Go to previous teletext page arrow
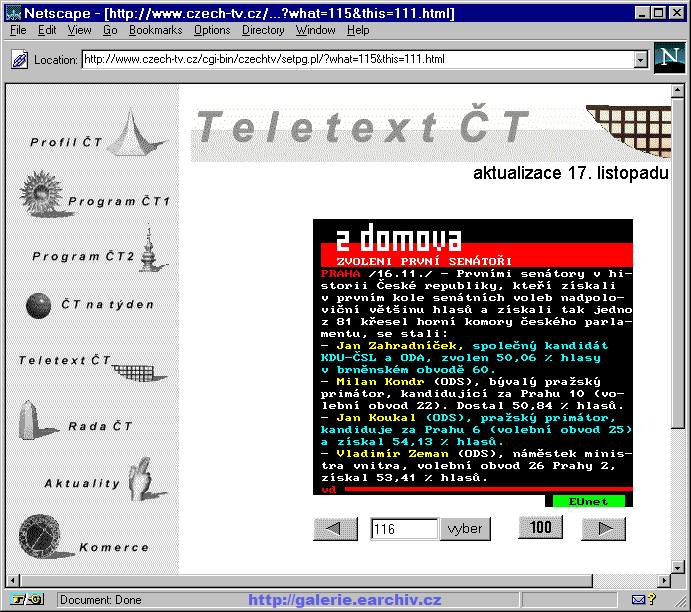This screenshot has width=691, height=612. pos(335,529)
